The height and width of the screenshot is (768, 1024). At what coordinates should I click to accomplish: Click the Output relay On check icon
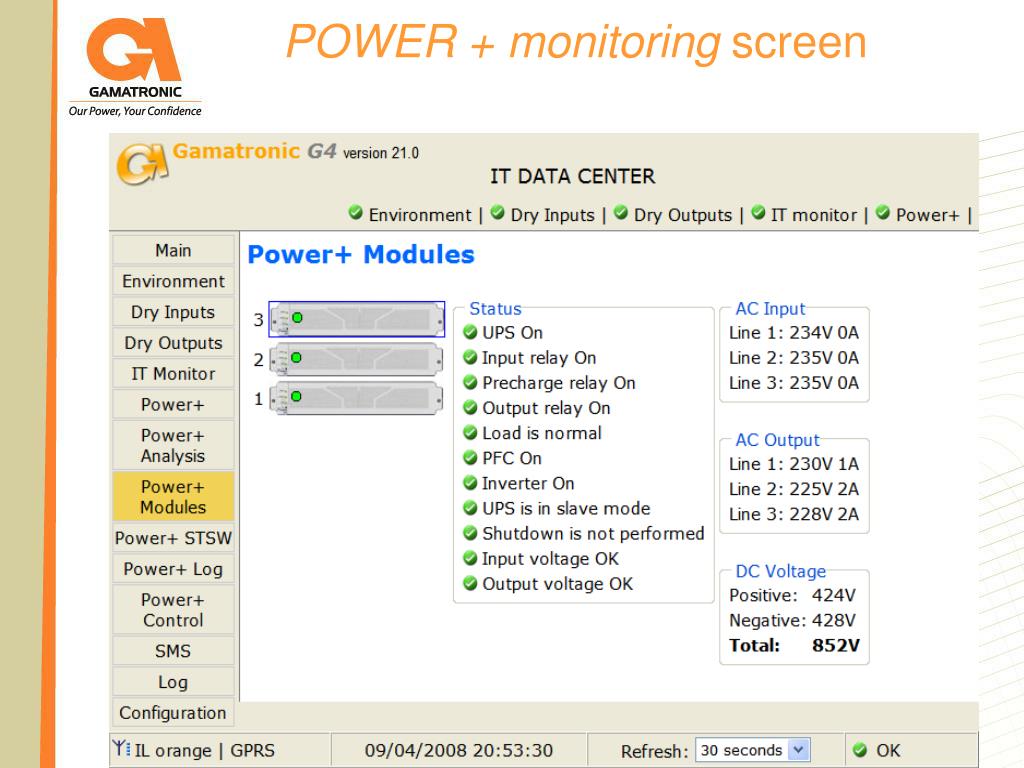[x=470, y=408]
